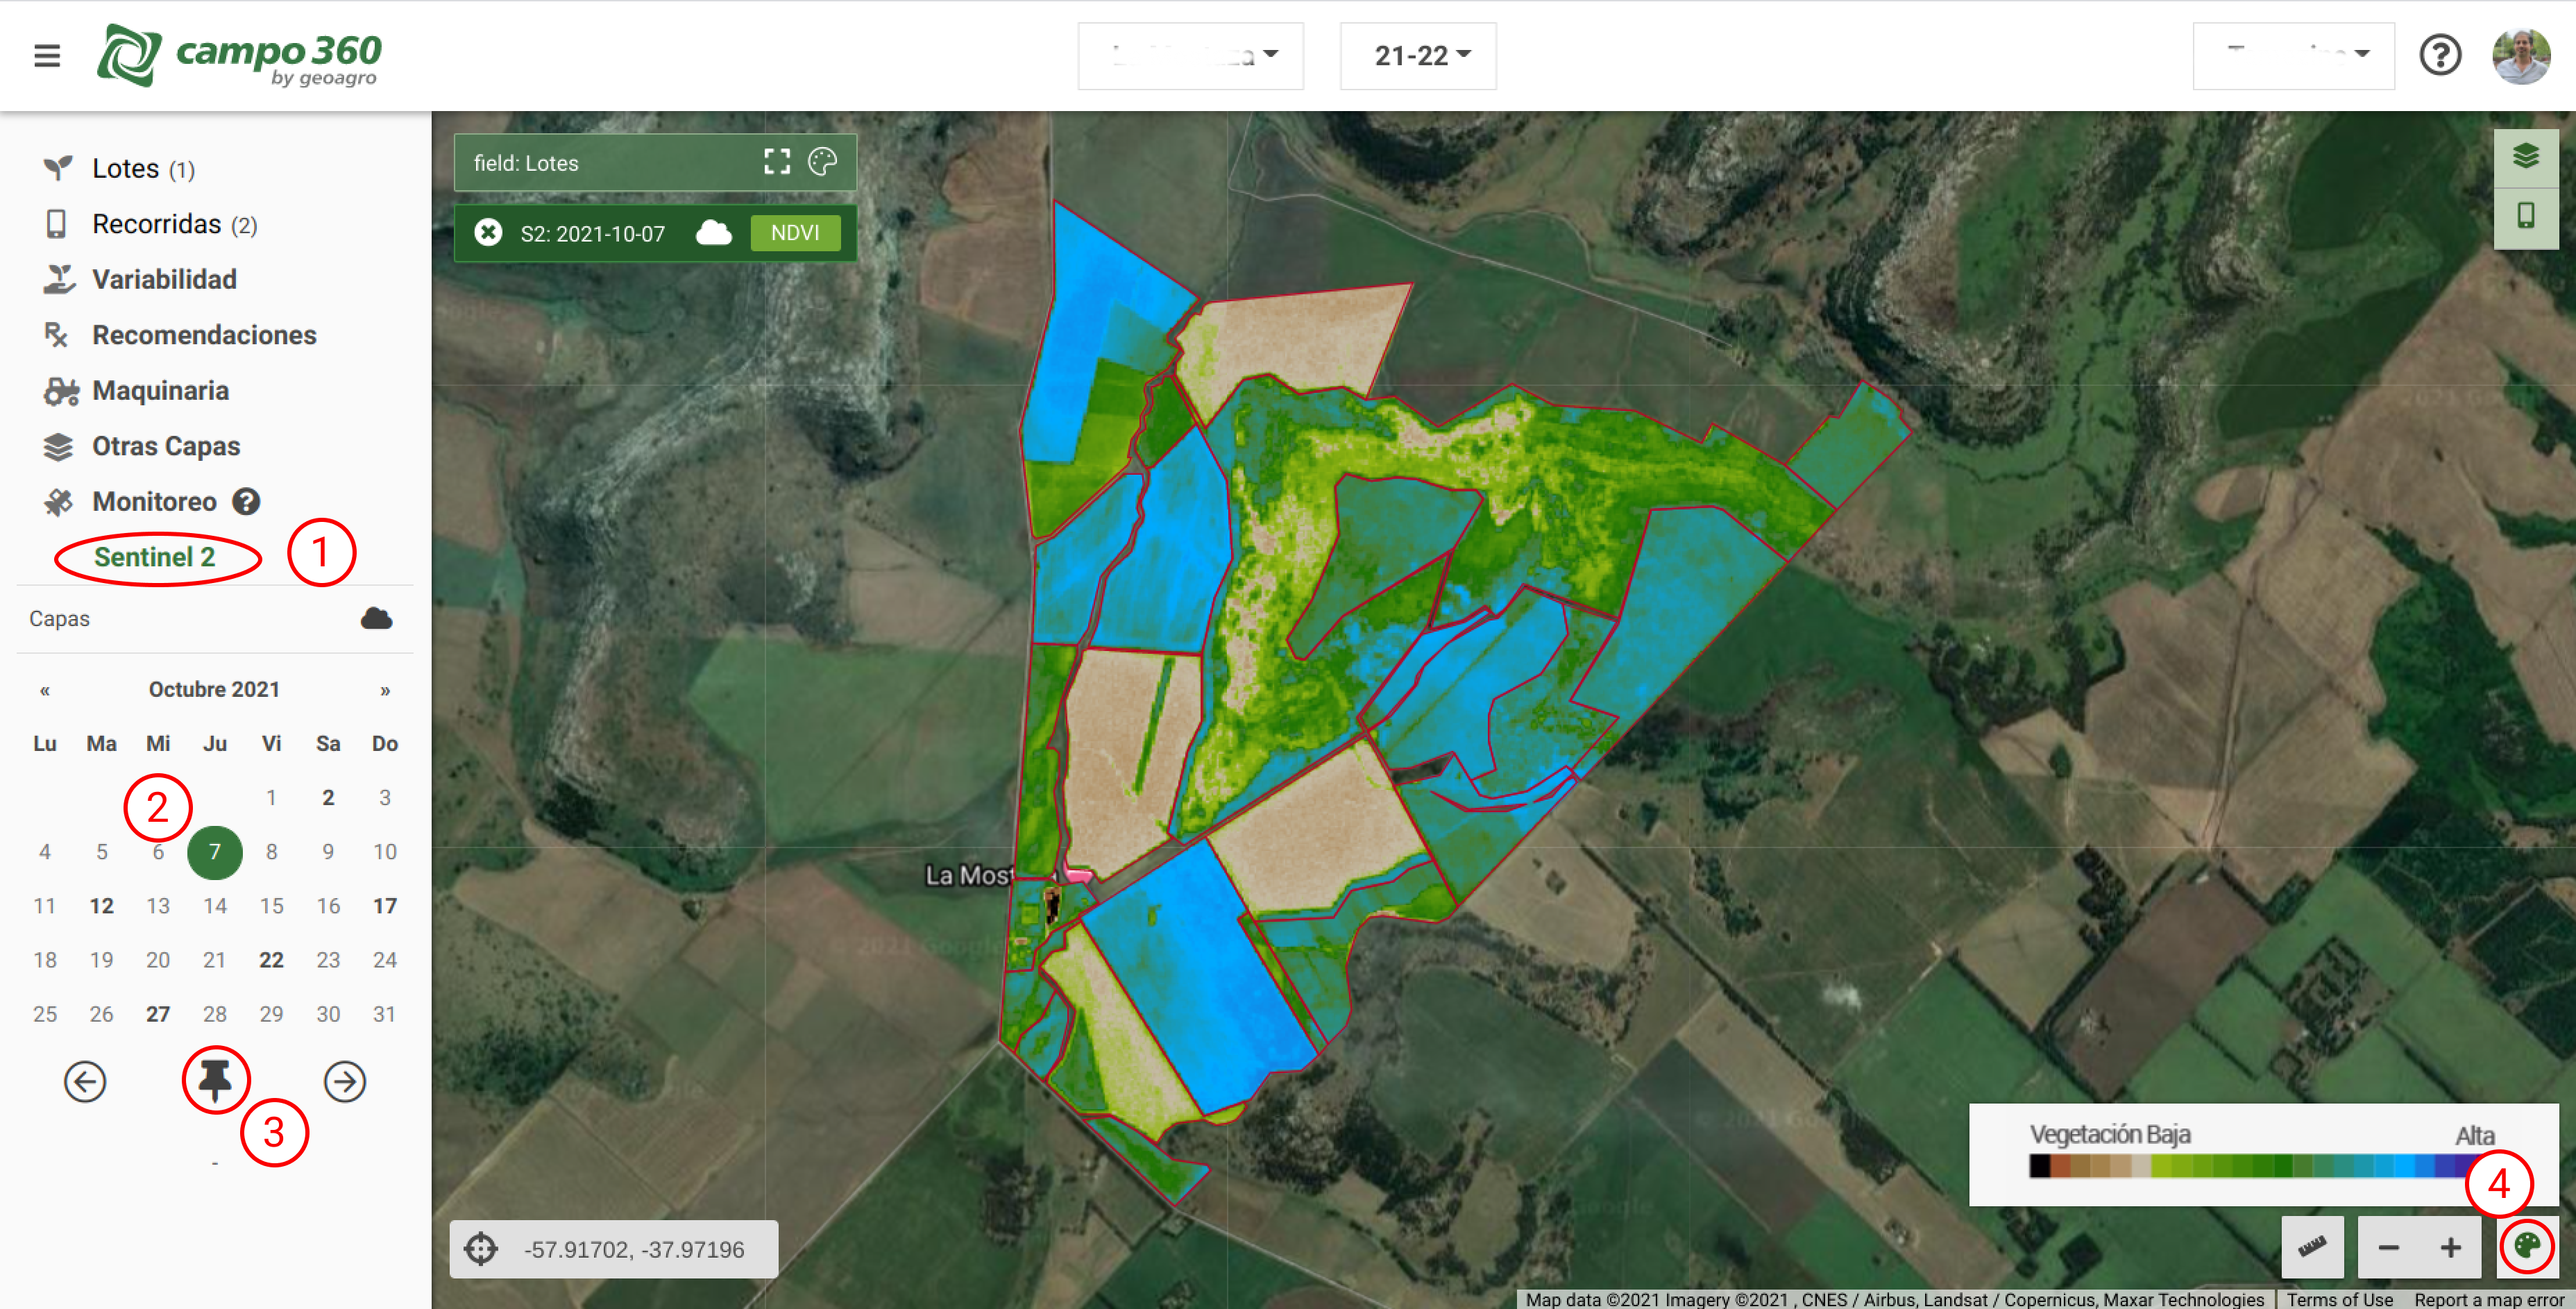The width and height of the screenshot is (2576, 1309).
Task: Select October 7 in the calendar
Action: pos(215,852)
